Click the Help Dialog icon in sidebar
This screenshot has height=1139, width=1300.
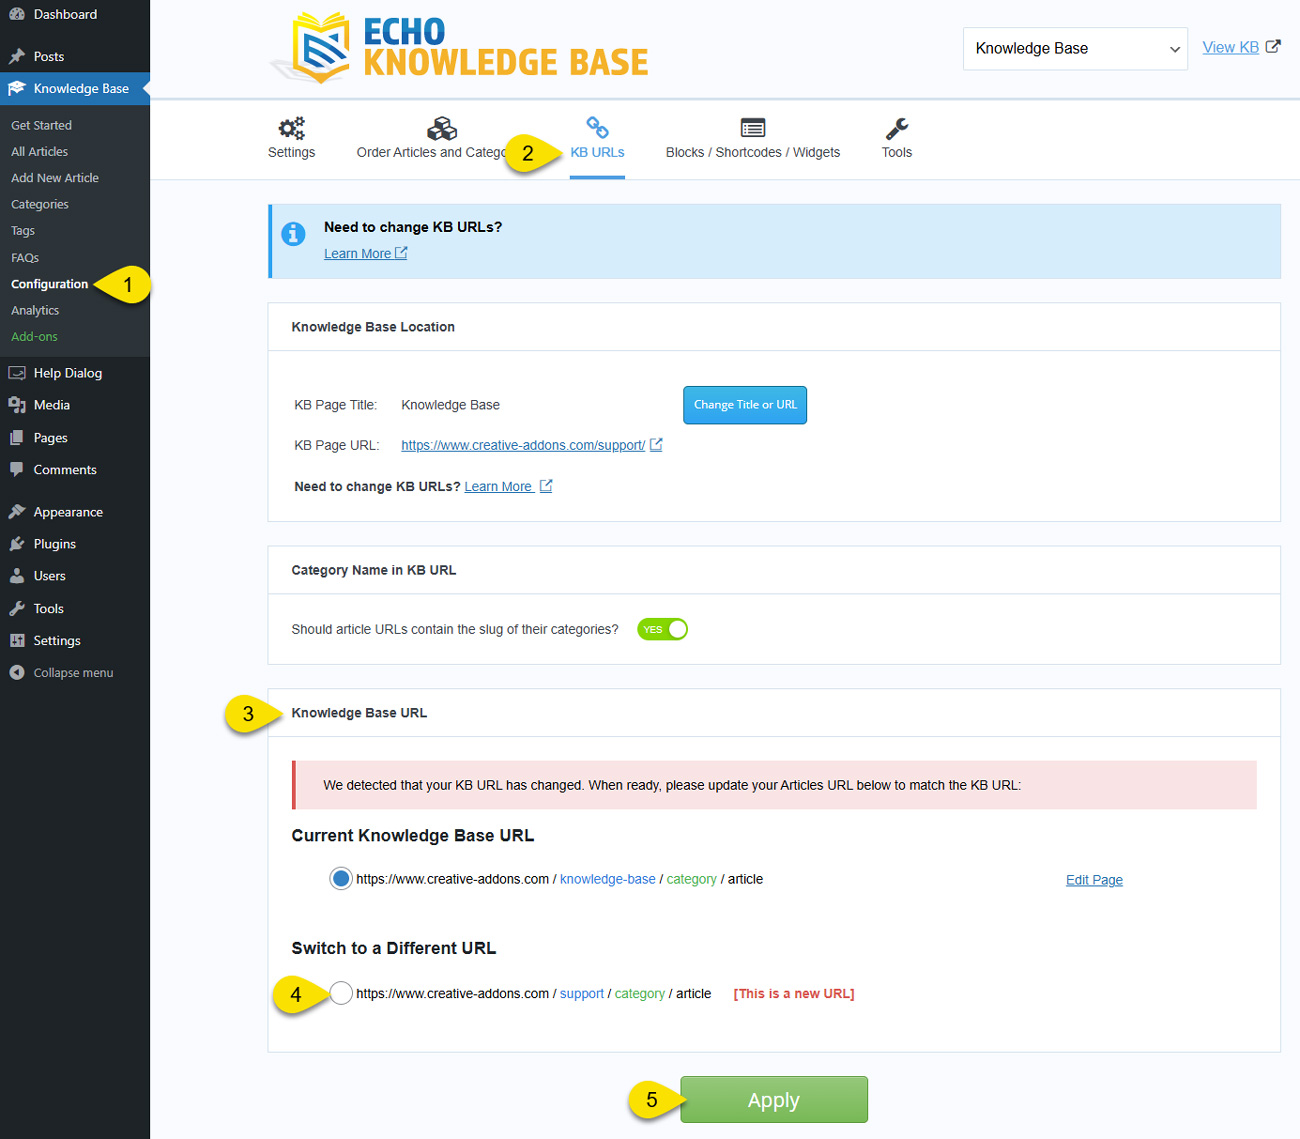[x=16, y=373]
